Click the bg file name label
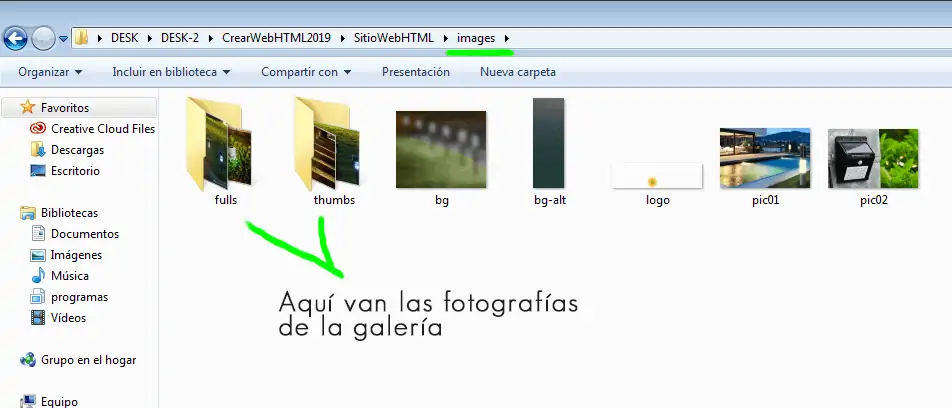The width and height of the screenshot is (952, 408). coord(442,200)
